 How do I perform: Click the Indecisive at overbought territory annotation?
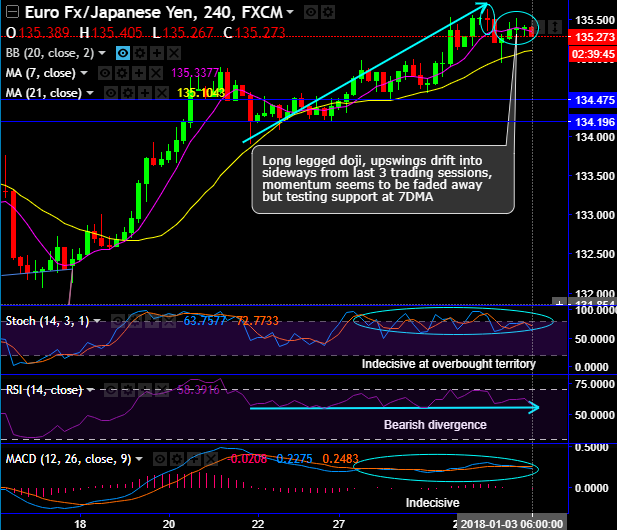[x=449, y=364]
